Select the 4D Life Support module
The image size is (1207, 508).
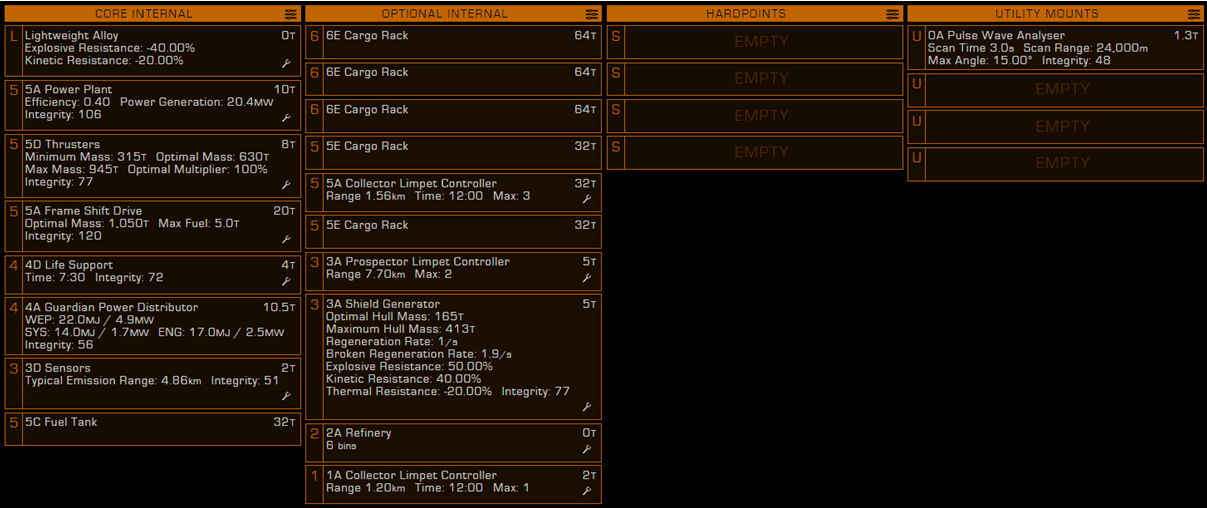(153, 273)
